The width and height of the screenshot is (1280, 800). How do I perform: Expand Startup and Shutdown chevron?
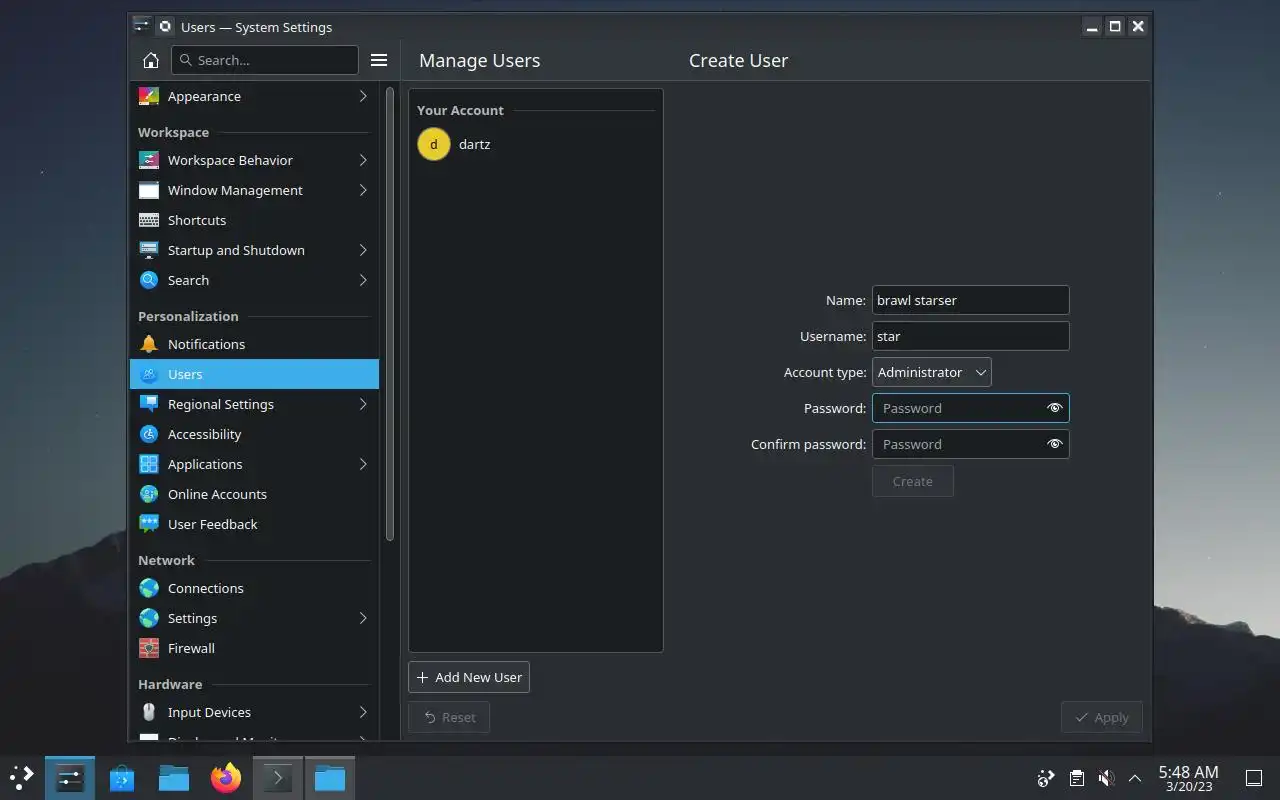(363, 250)
